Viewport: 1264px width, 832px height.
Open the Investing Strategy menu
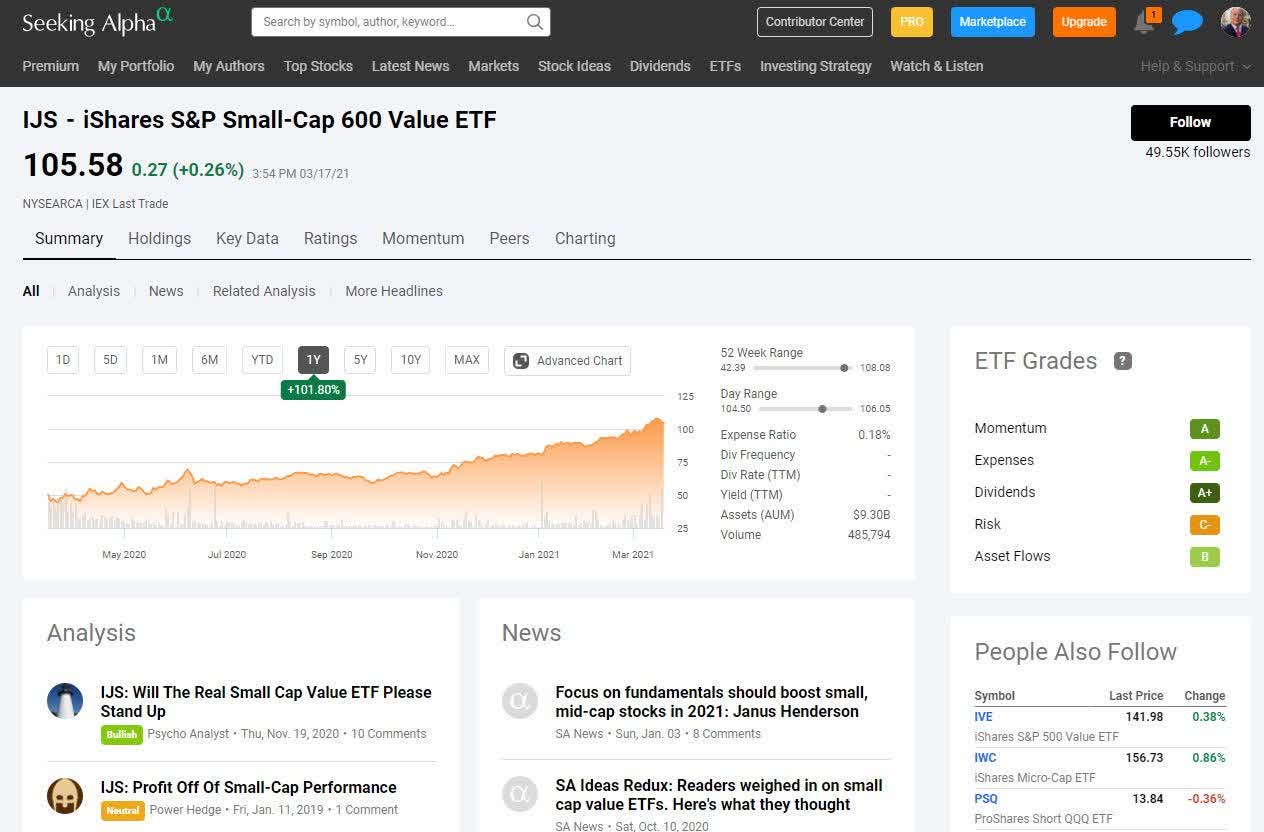(815, 66)
